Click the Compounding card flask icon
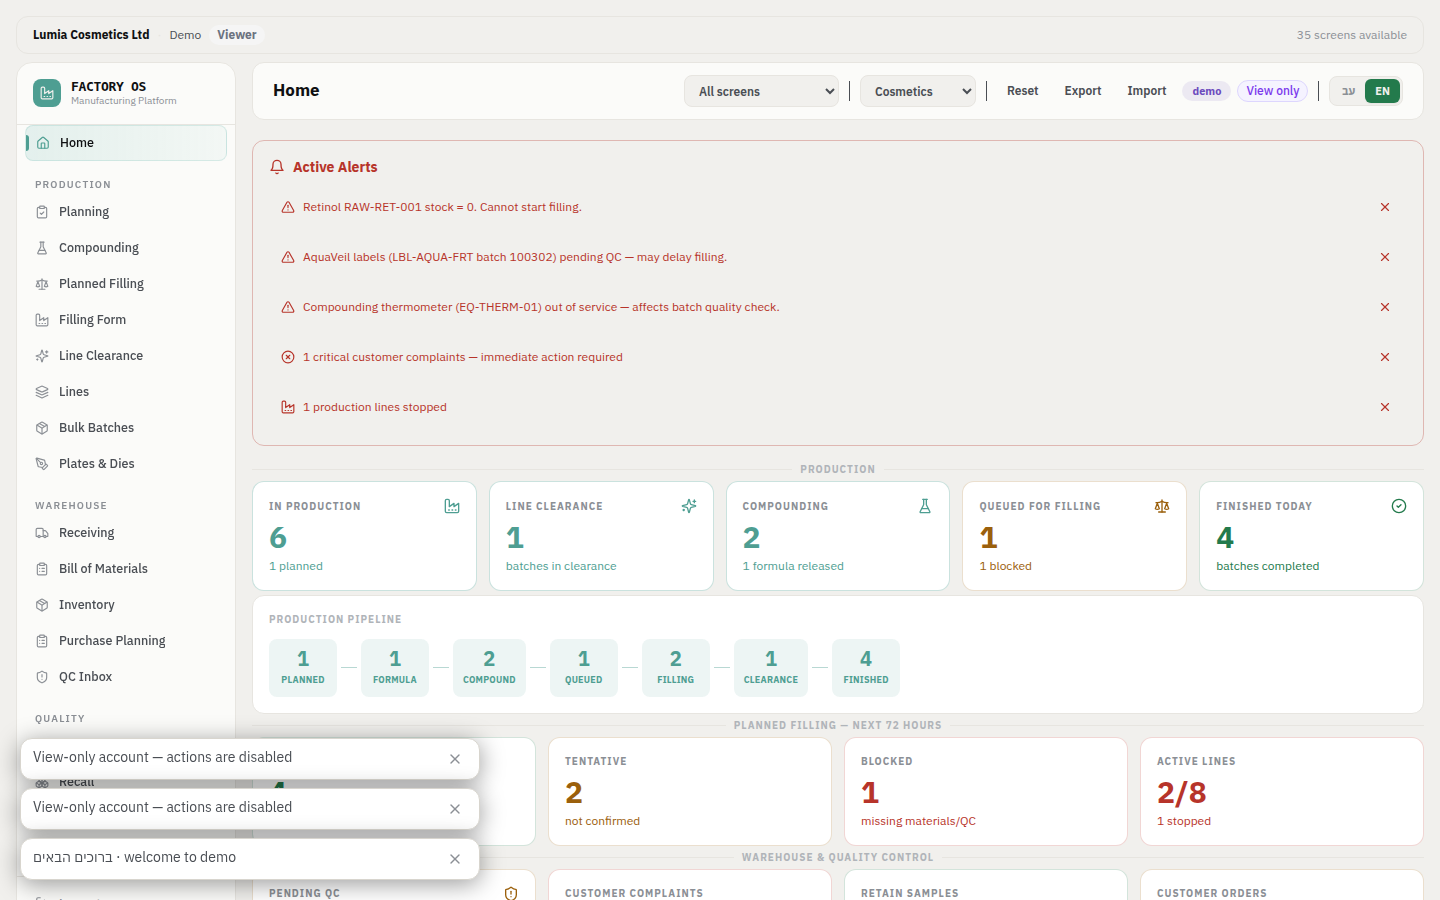 (x=925, y=506)
